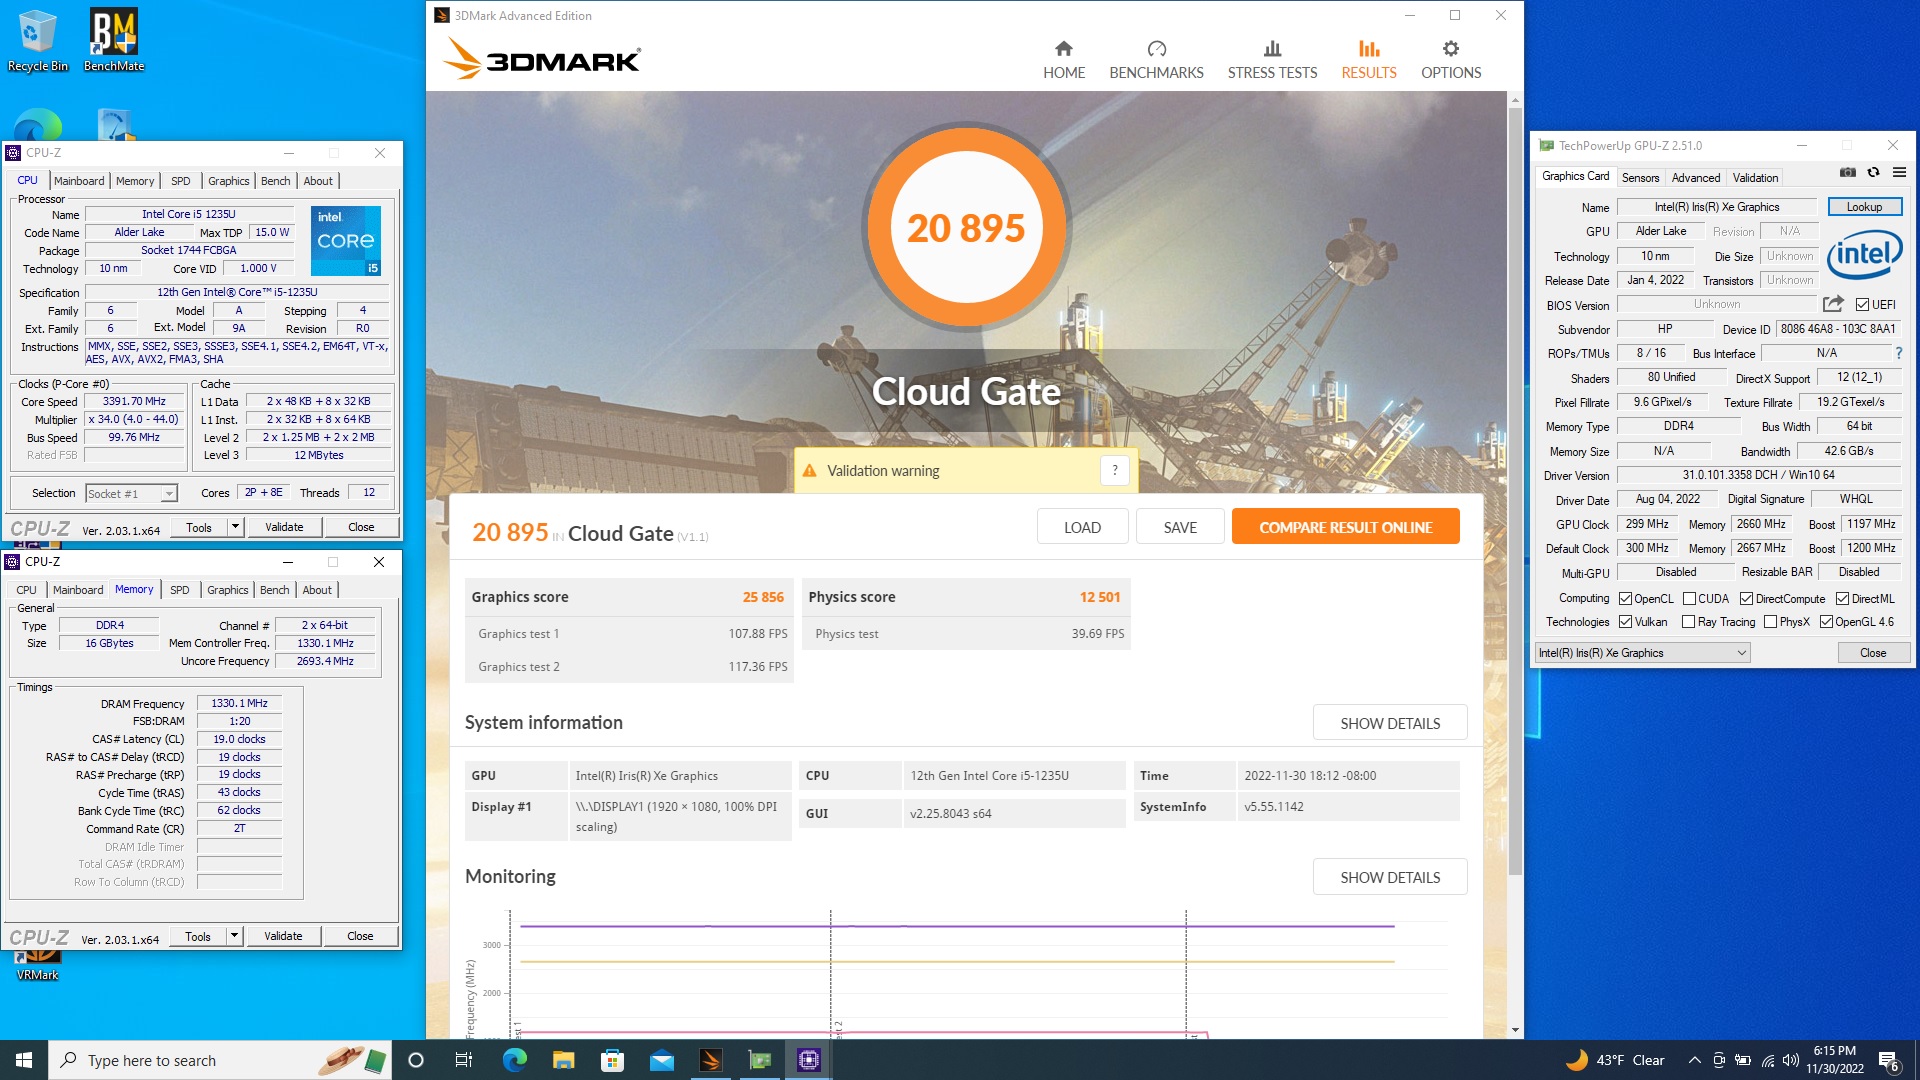
Task: Open the Graphics tab in bottom CPU-Z window
Action: click(228, 590)
